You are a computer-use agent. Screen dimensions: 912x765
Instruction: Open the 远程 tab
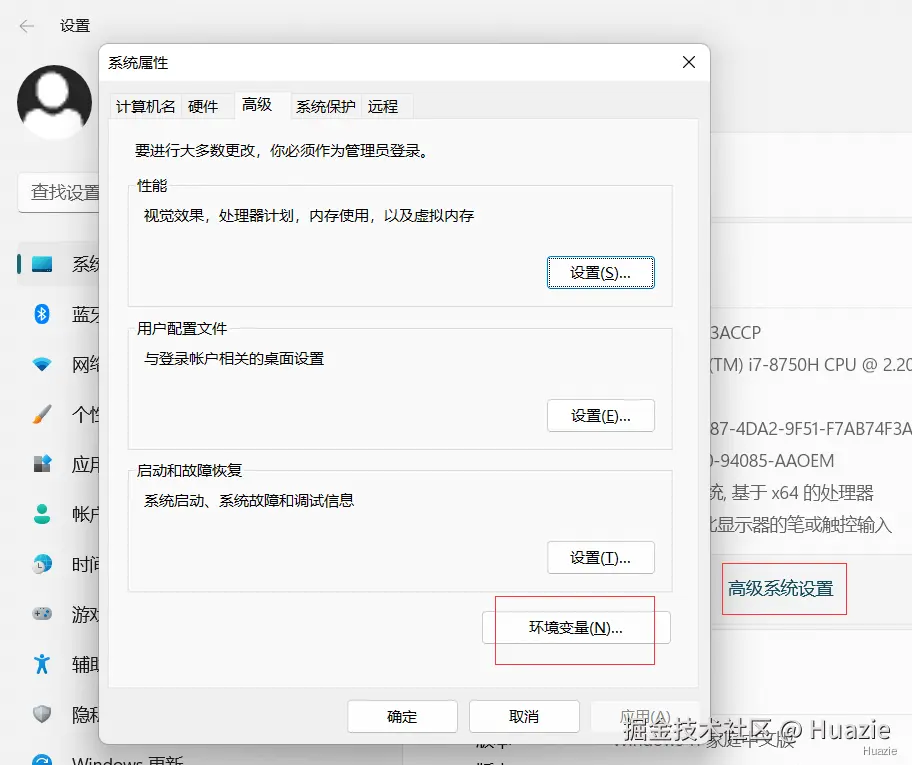click(x=383, y=106)
